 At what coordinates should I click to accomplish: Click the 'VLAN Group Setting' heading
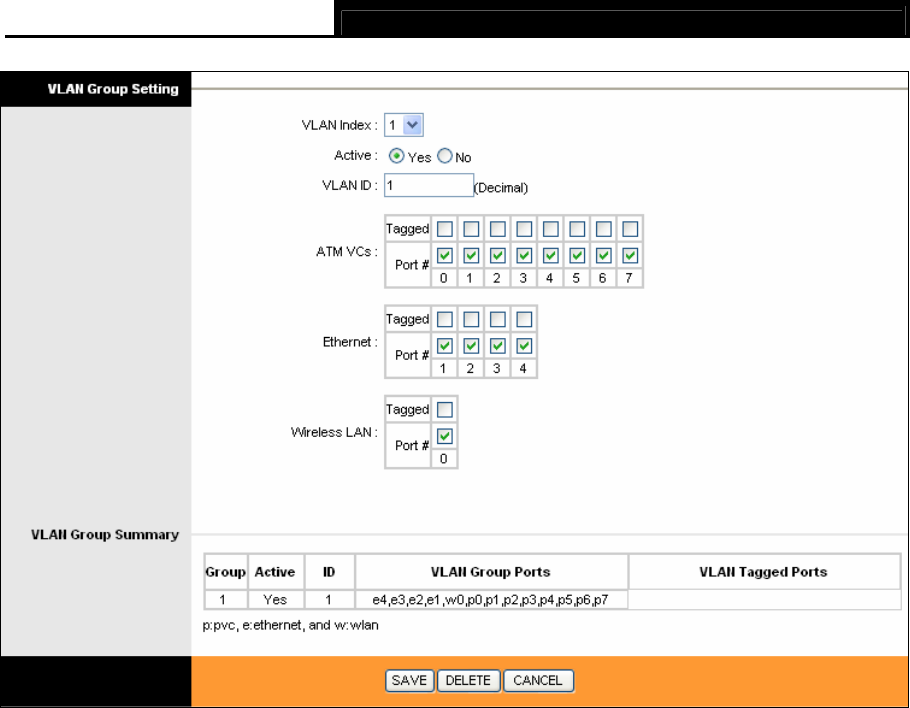[x=113, y=89]
